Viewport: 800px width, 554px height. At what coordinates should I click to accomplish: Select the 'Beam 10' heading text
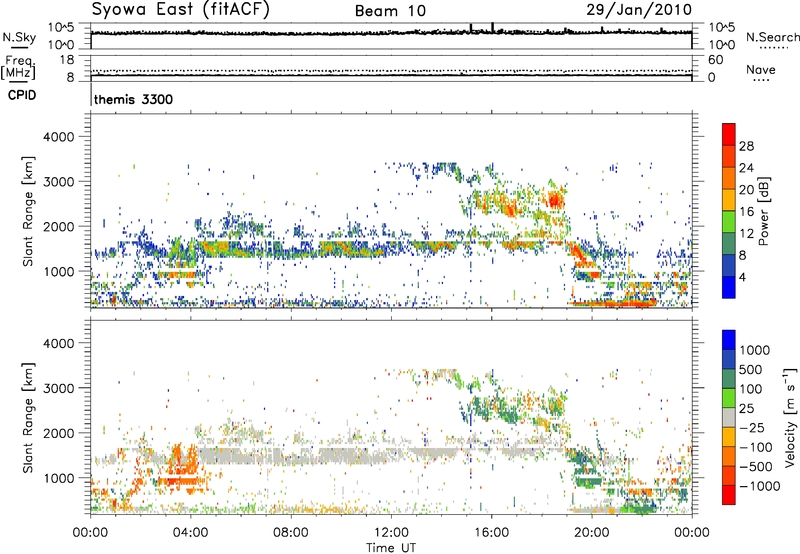(x=390, y=11)
